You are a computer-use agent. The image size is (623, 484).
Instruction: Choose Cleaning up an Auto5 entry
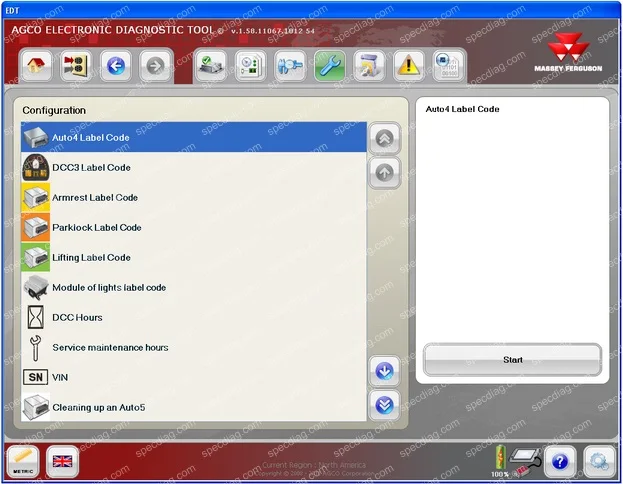click(x=193, y=407)
